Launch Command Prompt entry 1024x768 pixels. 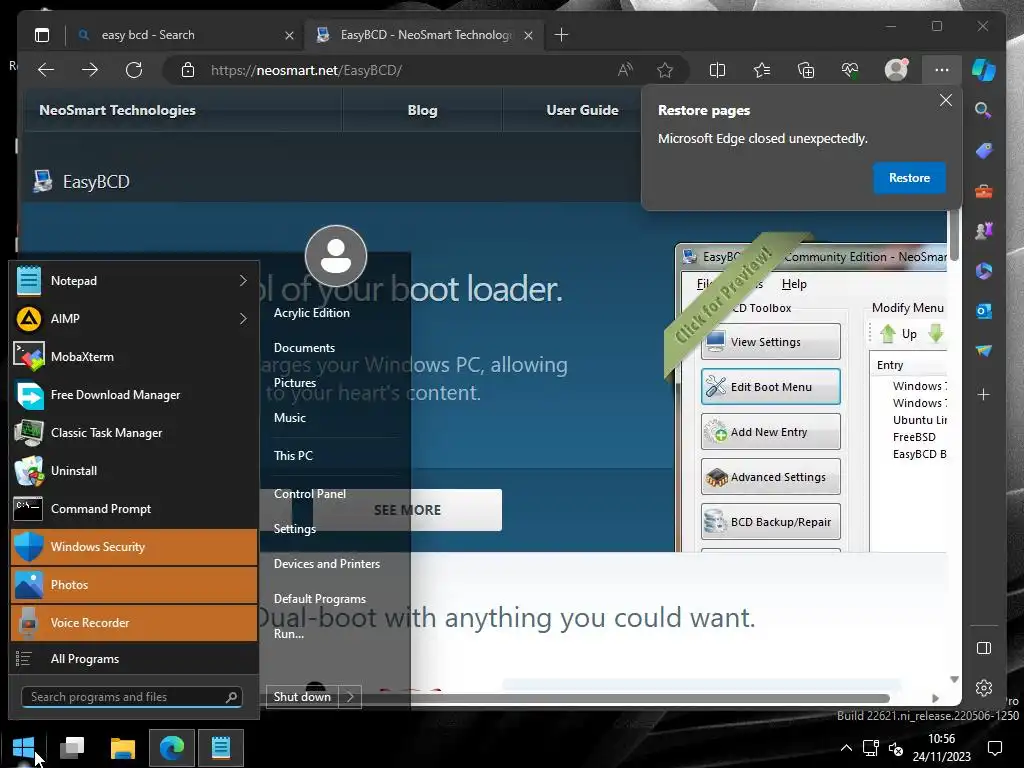click(134, 509)
